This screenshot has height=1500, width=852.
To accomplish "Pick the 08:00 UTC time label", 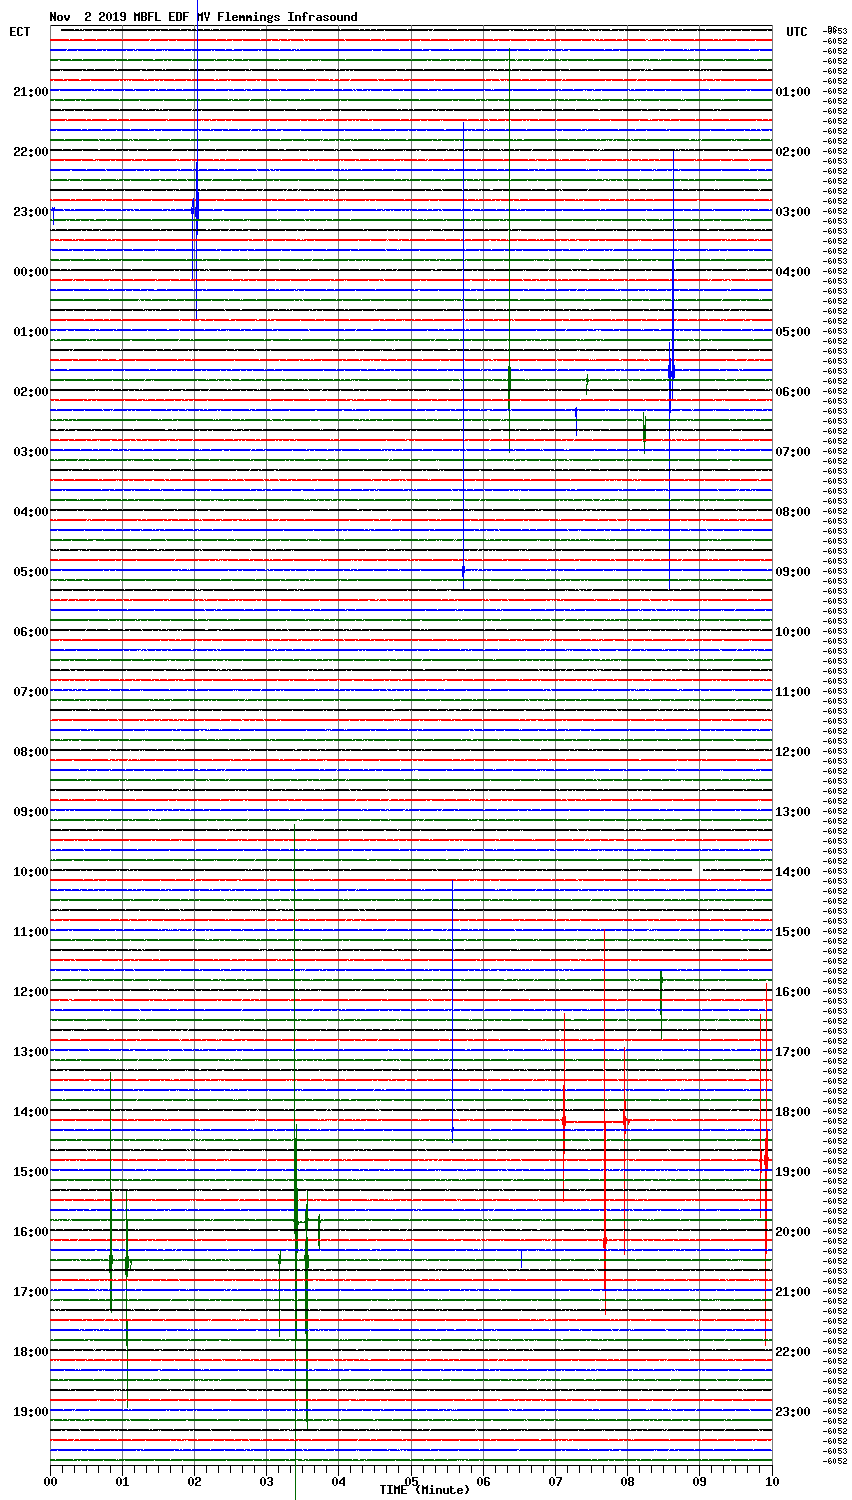I will pos(793,512).
